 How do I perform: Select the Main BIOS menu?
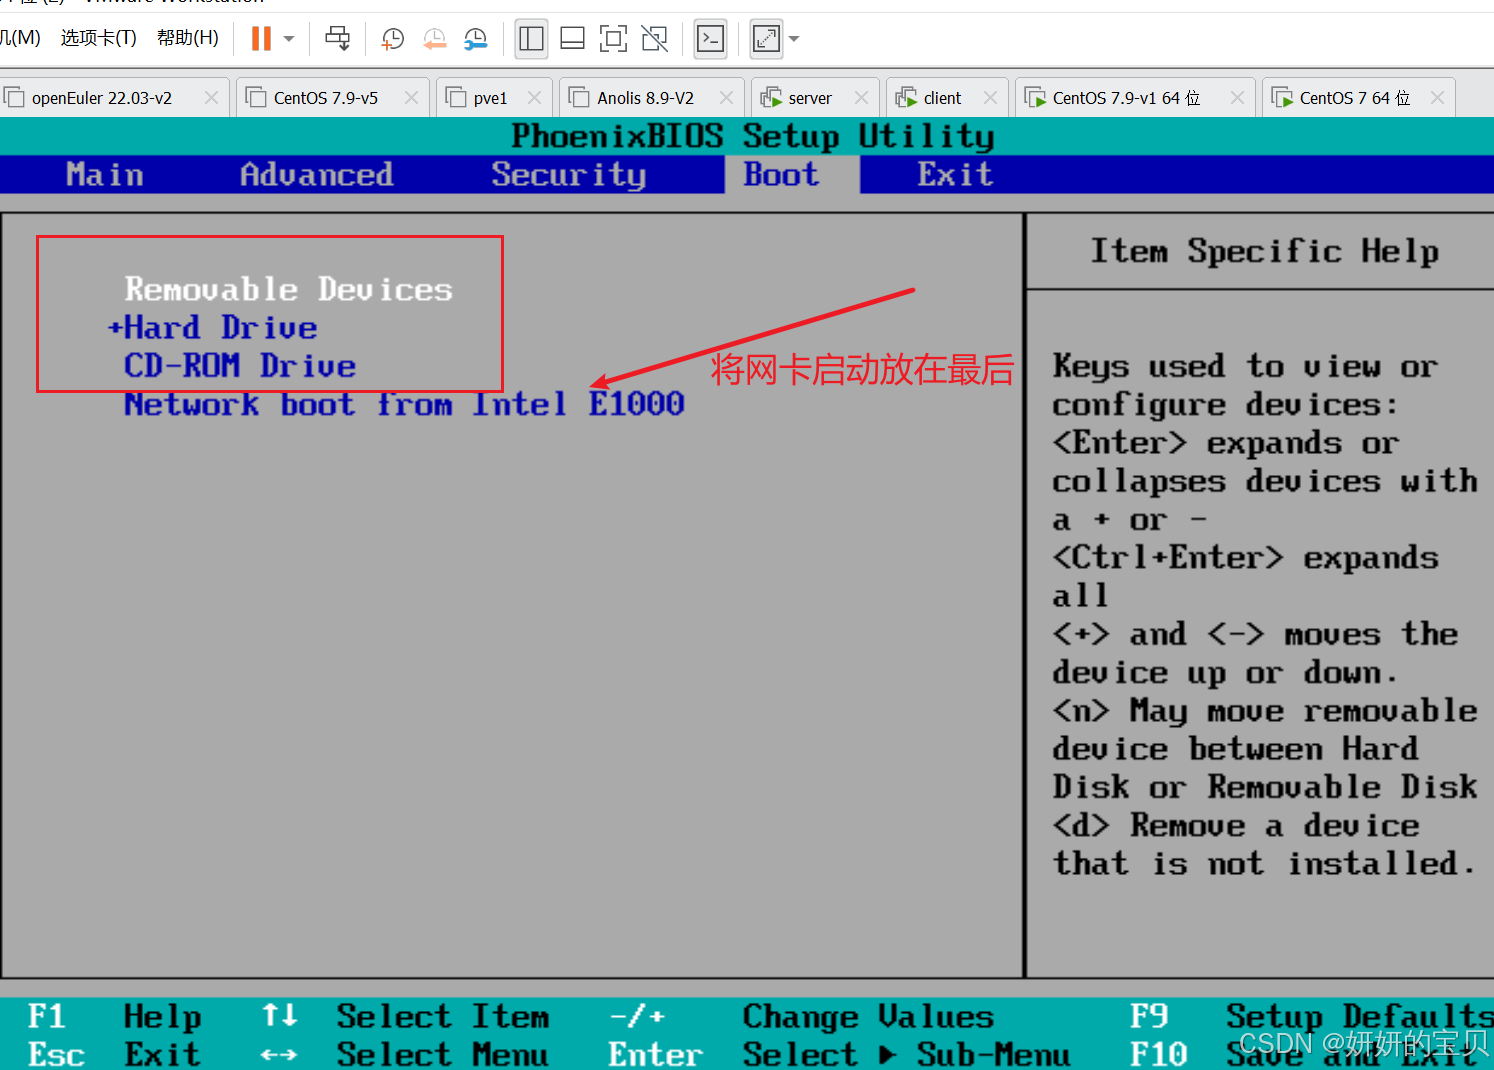click(x=105, y=175)
